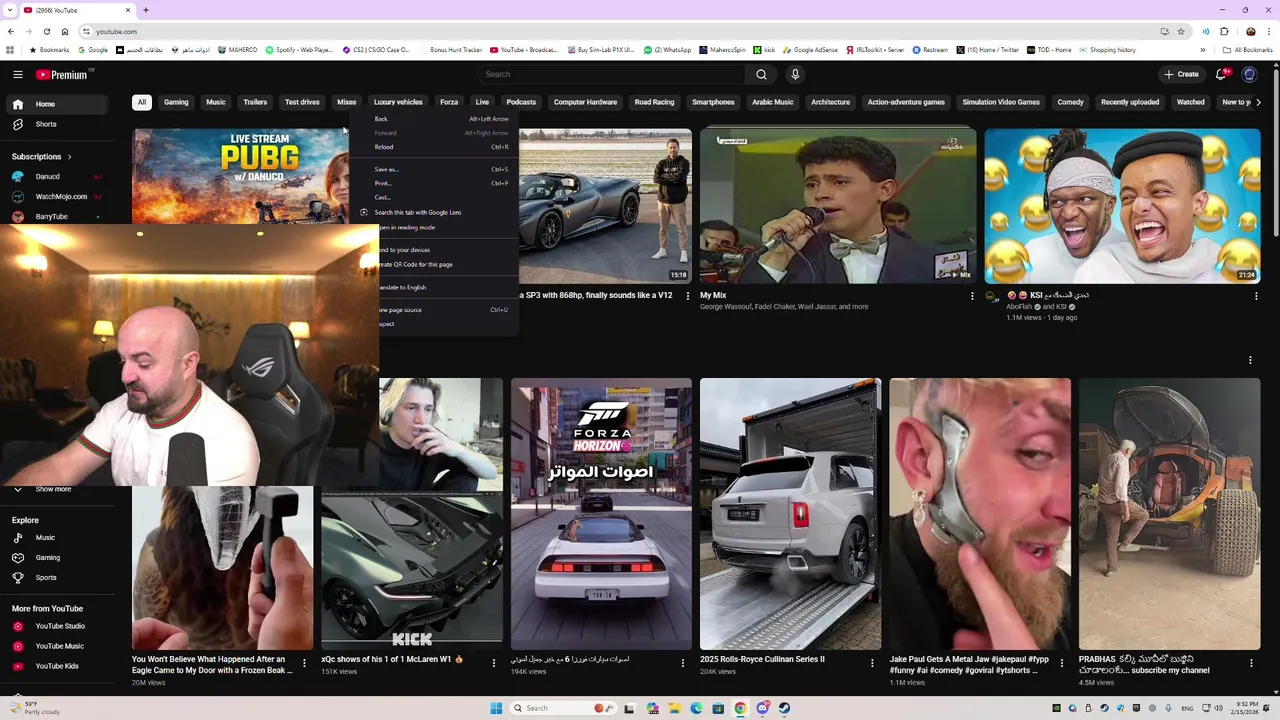Click the Create button
The width and height of the screenshot is (1280, 720).
pos(1181,74)
